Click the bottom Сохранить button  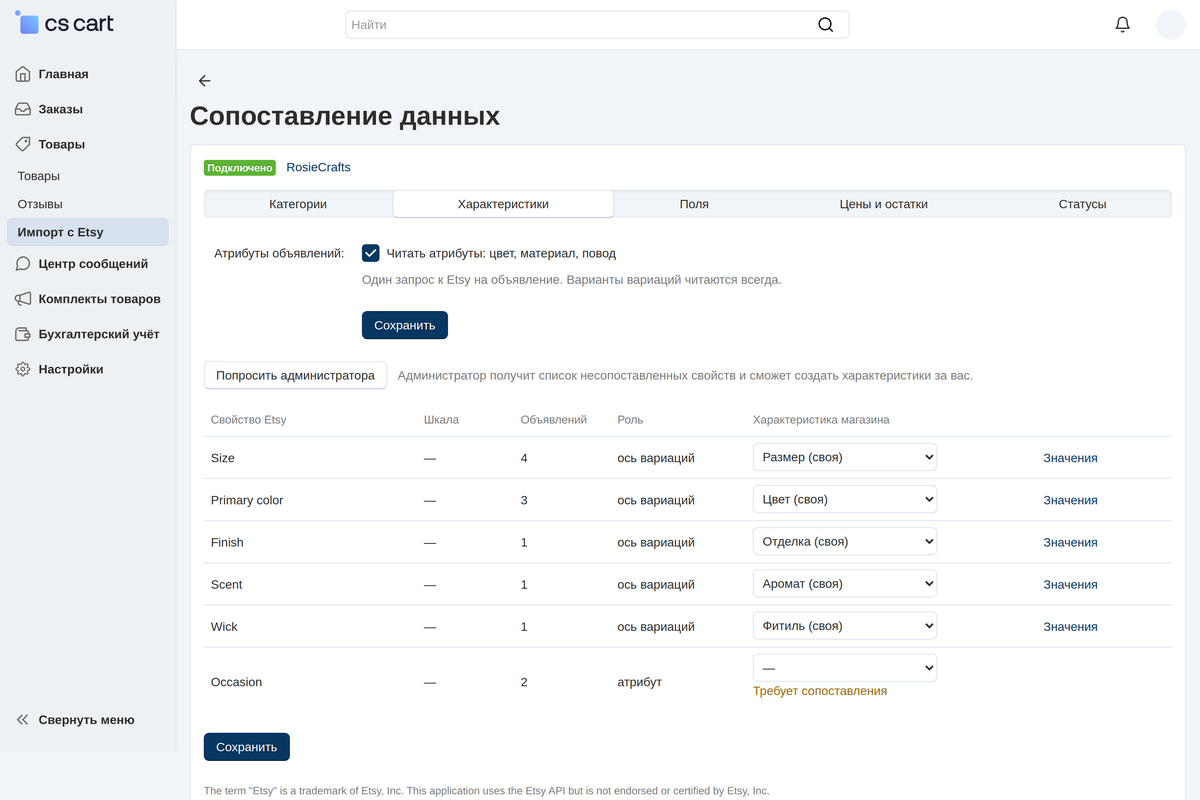(x=247, y=747)
